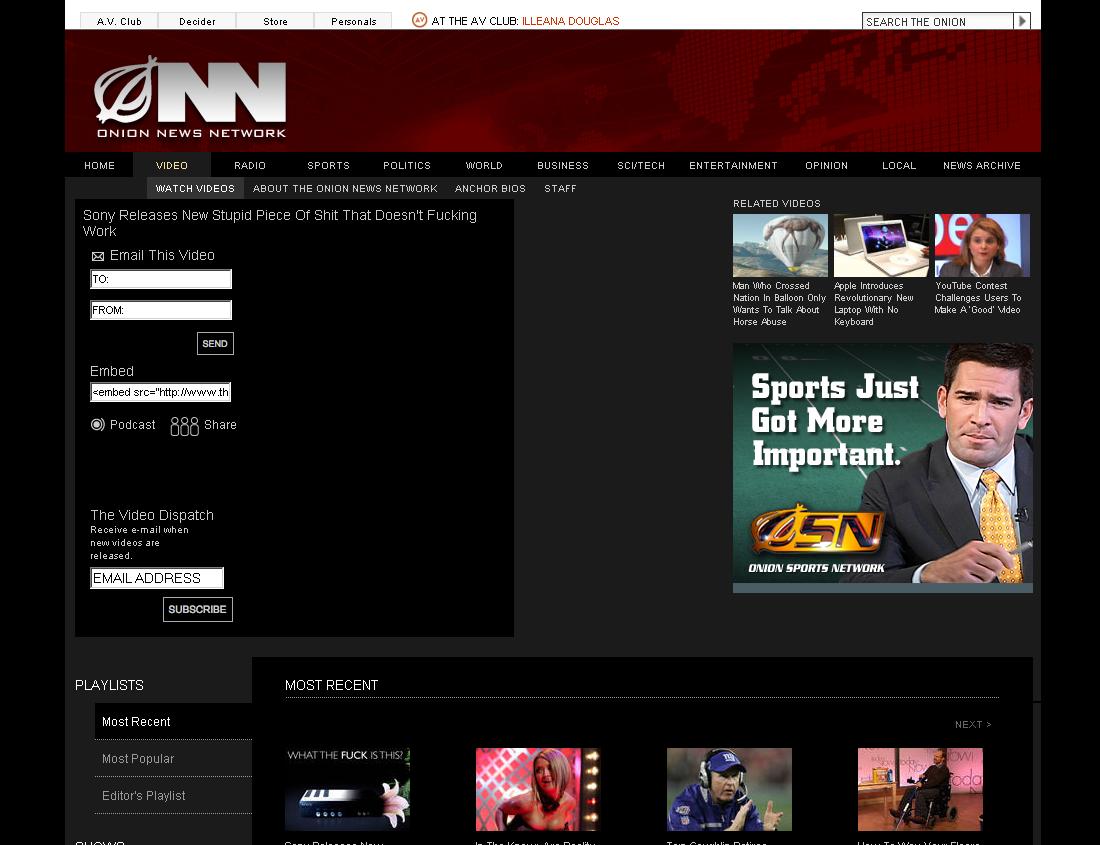This screenshot has height=845, width=1100.
Task: Click Apple Introduces Revolutionary New Laptop title
Action: (874, 304)
